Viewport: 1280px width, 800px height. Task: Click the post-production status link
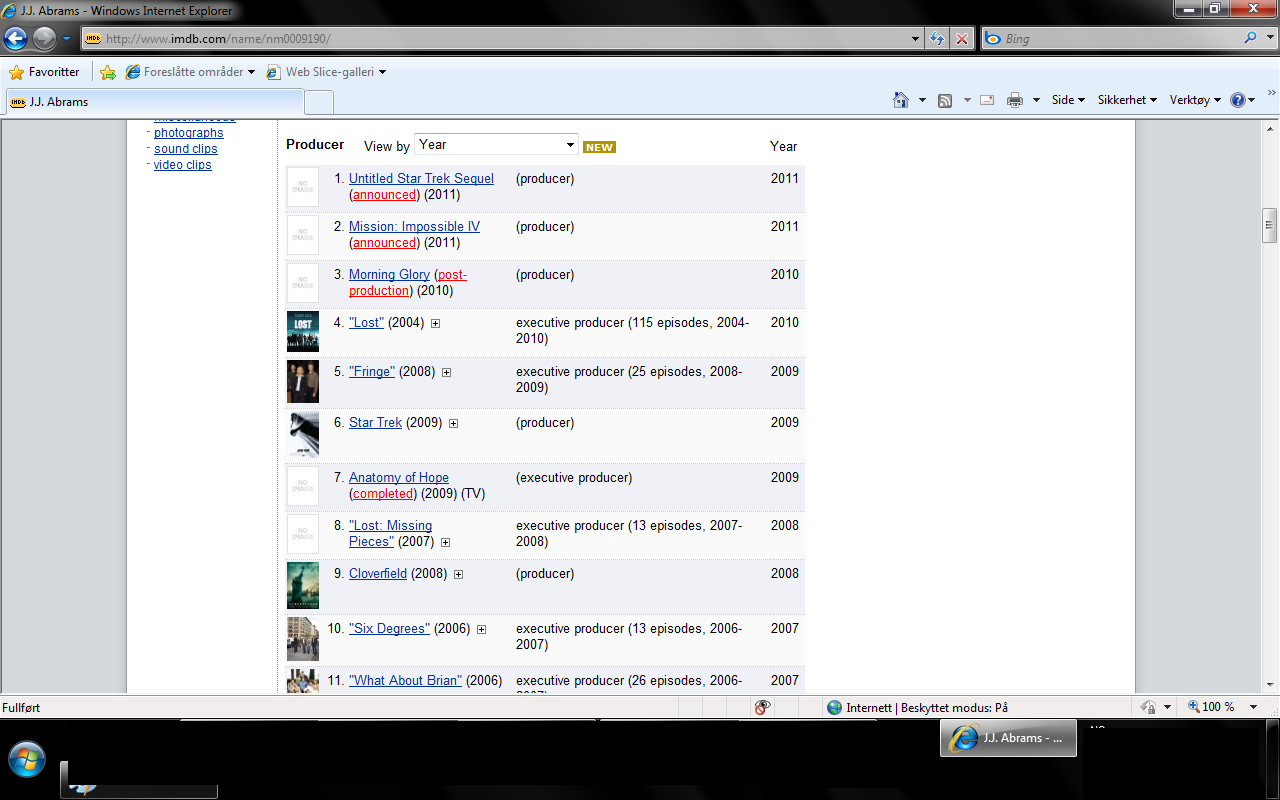[408, 283]
